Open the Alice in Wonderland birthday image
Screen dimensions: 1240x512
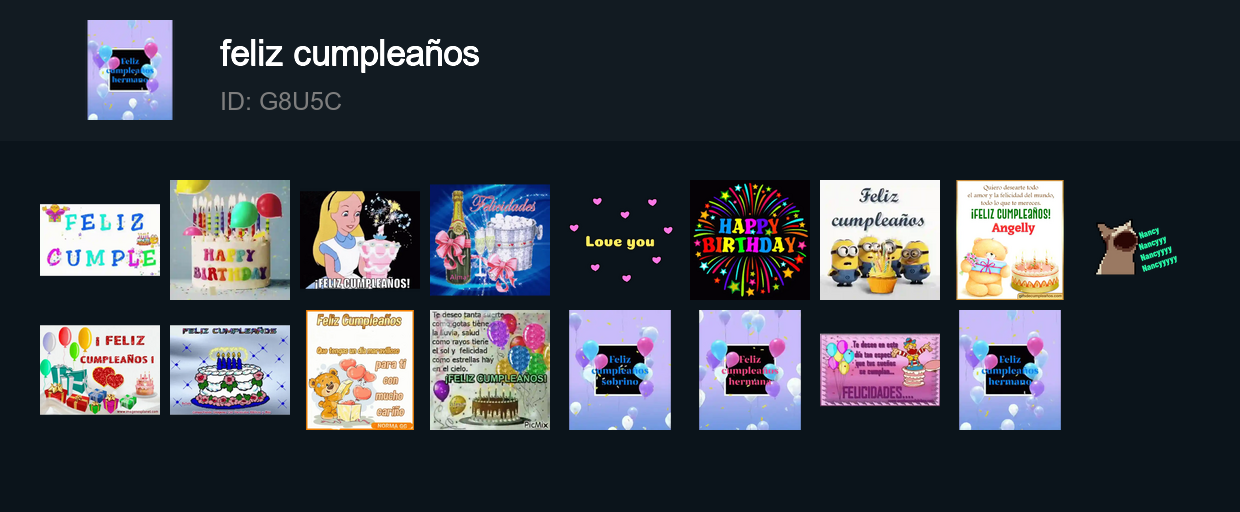point(360,240)
